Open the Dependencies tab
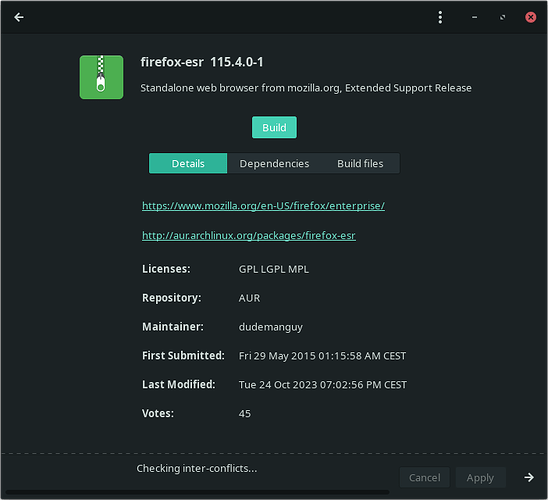Viewport: 548px width, 500px height. 274,163
